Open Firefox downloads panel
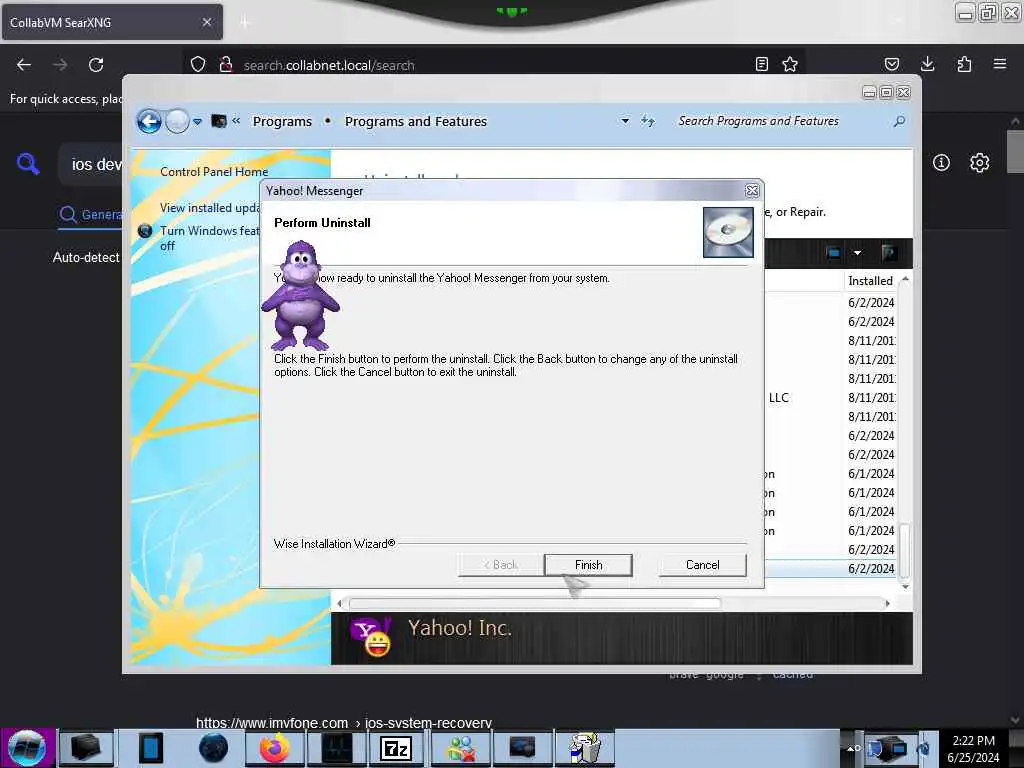 click(927, 64)
